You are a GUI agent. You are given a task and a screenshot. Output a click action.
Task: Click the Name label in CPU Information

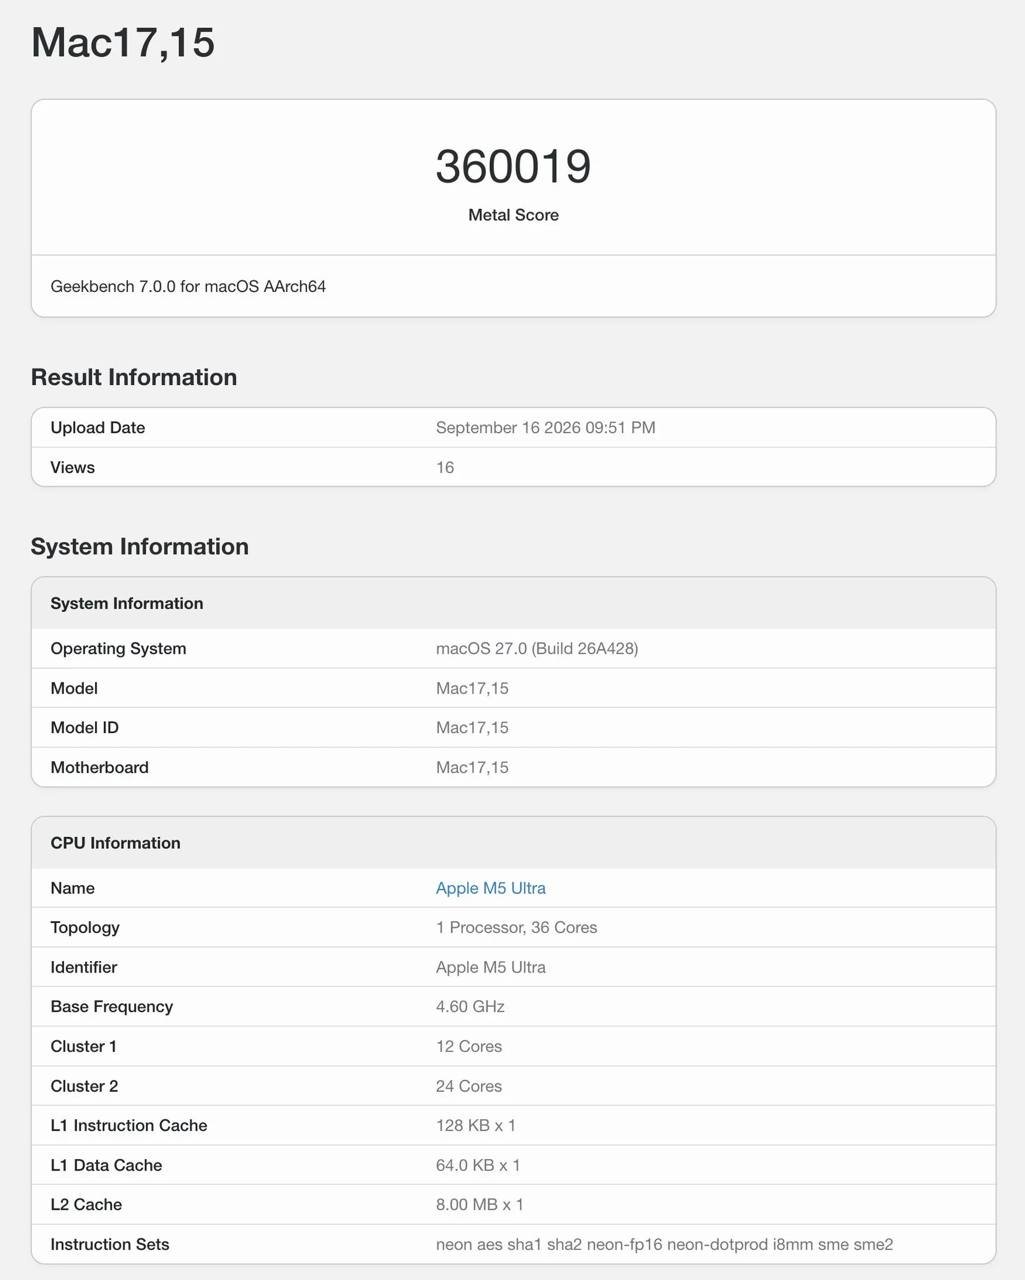[x=73, y=888]
